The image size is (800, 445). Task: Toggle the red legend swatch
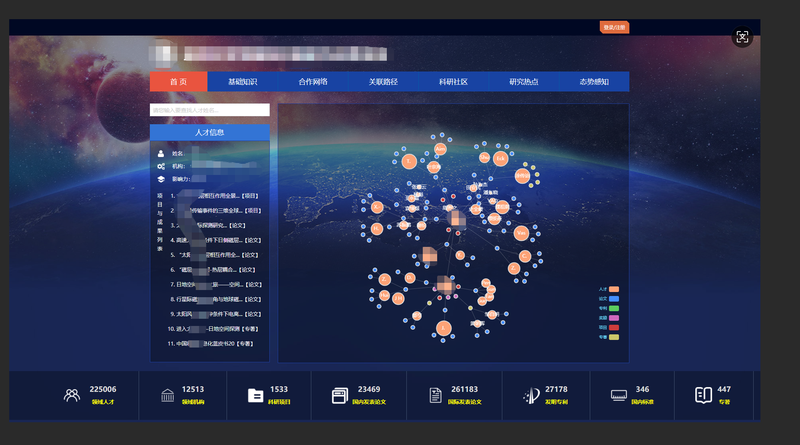(x=614, y=328)
